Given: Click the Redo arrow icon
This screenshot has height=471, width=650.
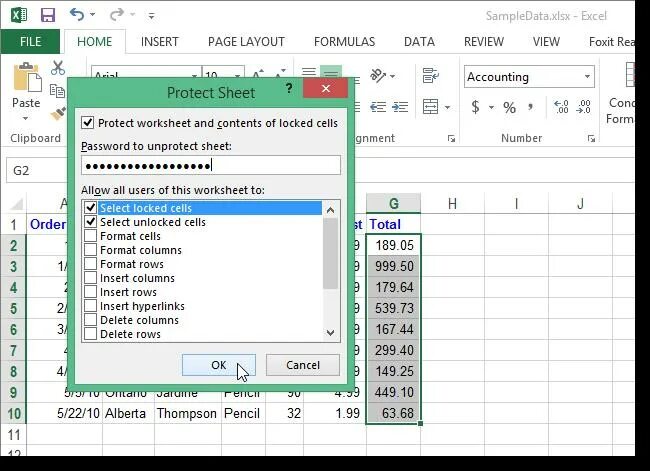Looking at the screenshot, I should pos(116,15).
